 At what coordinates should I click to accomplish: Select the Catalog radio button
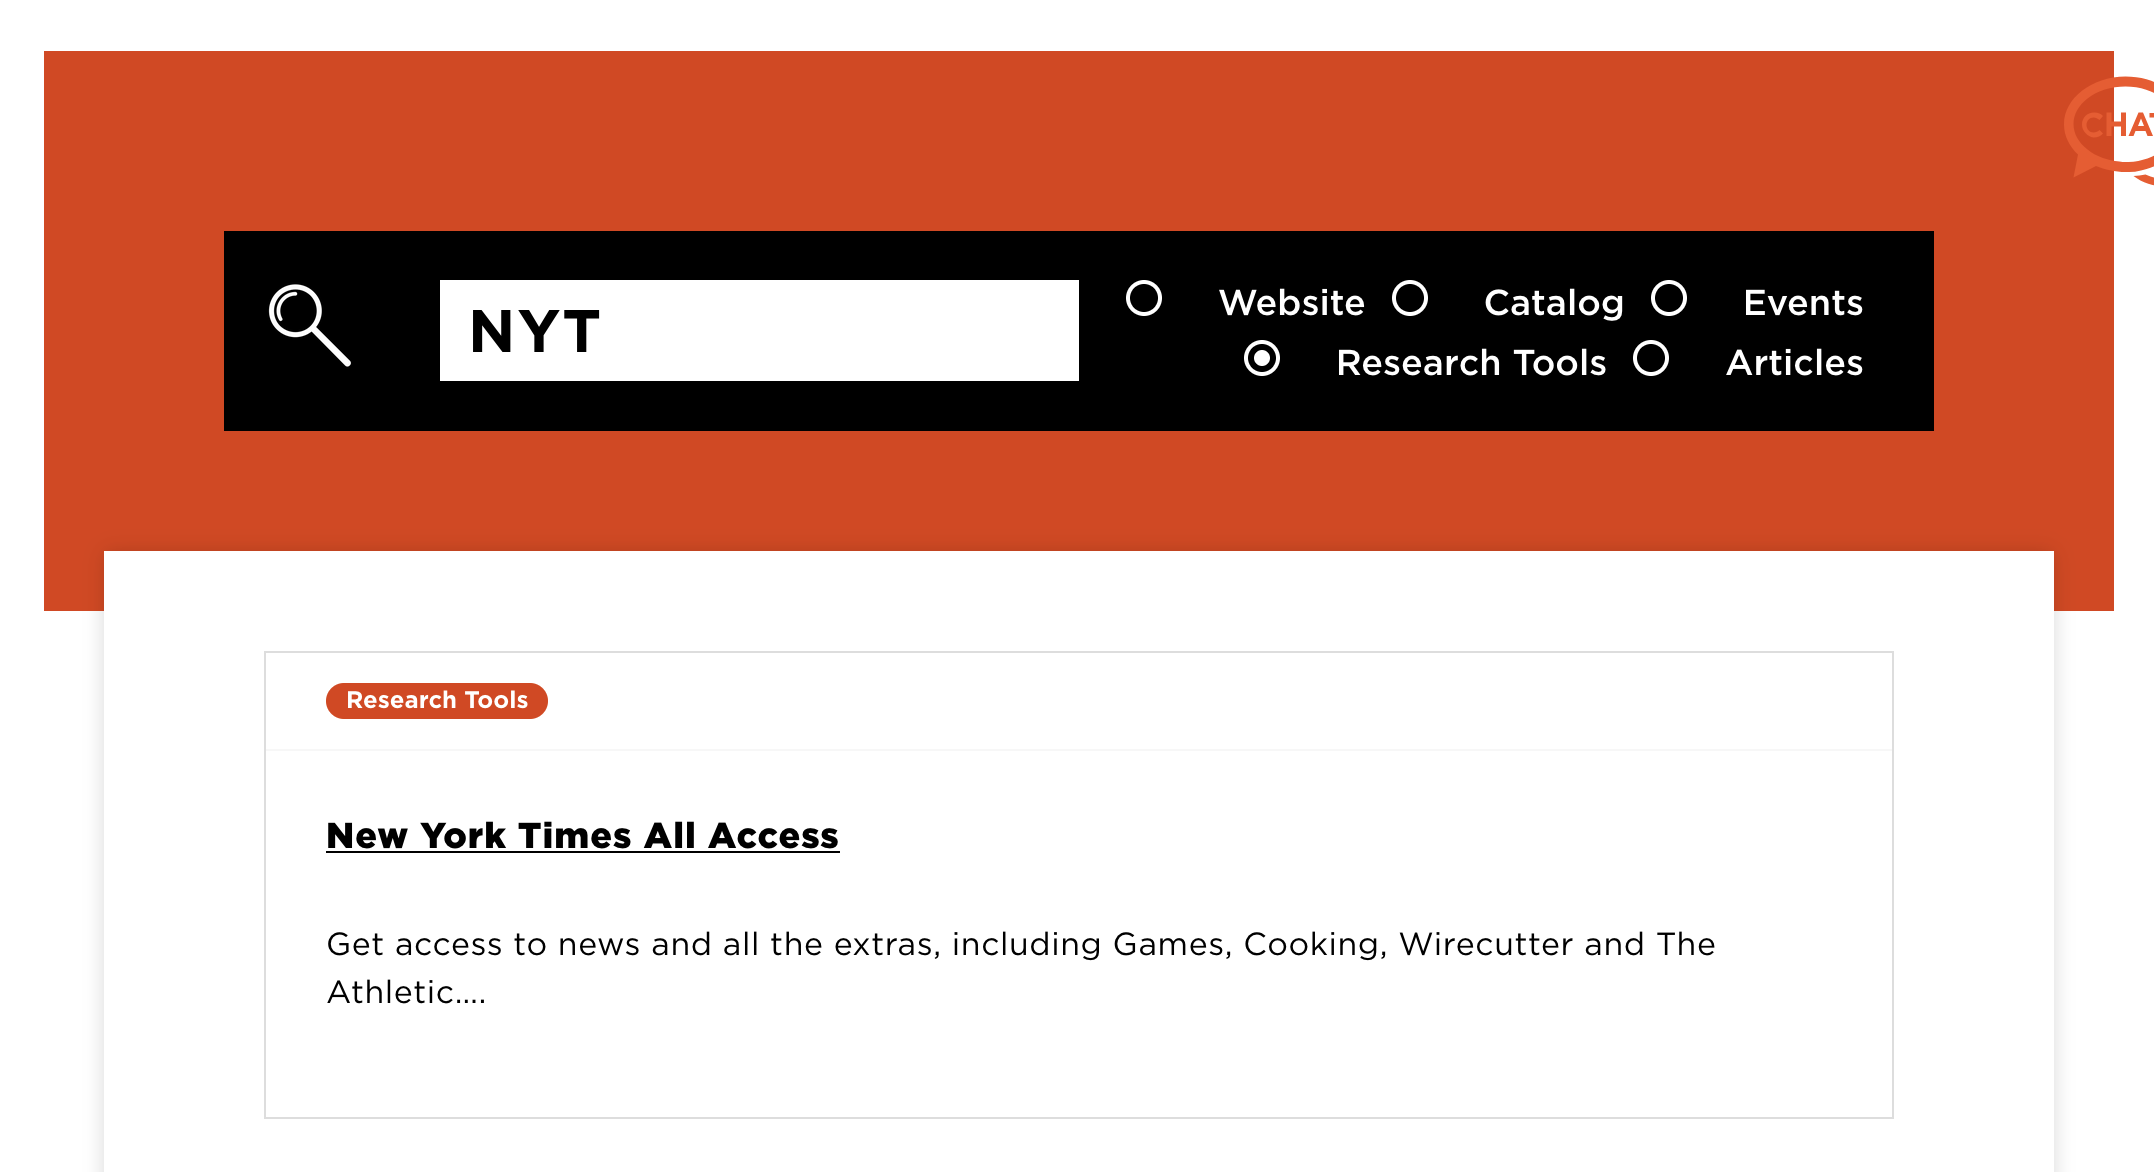click(1410, 299)
